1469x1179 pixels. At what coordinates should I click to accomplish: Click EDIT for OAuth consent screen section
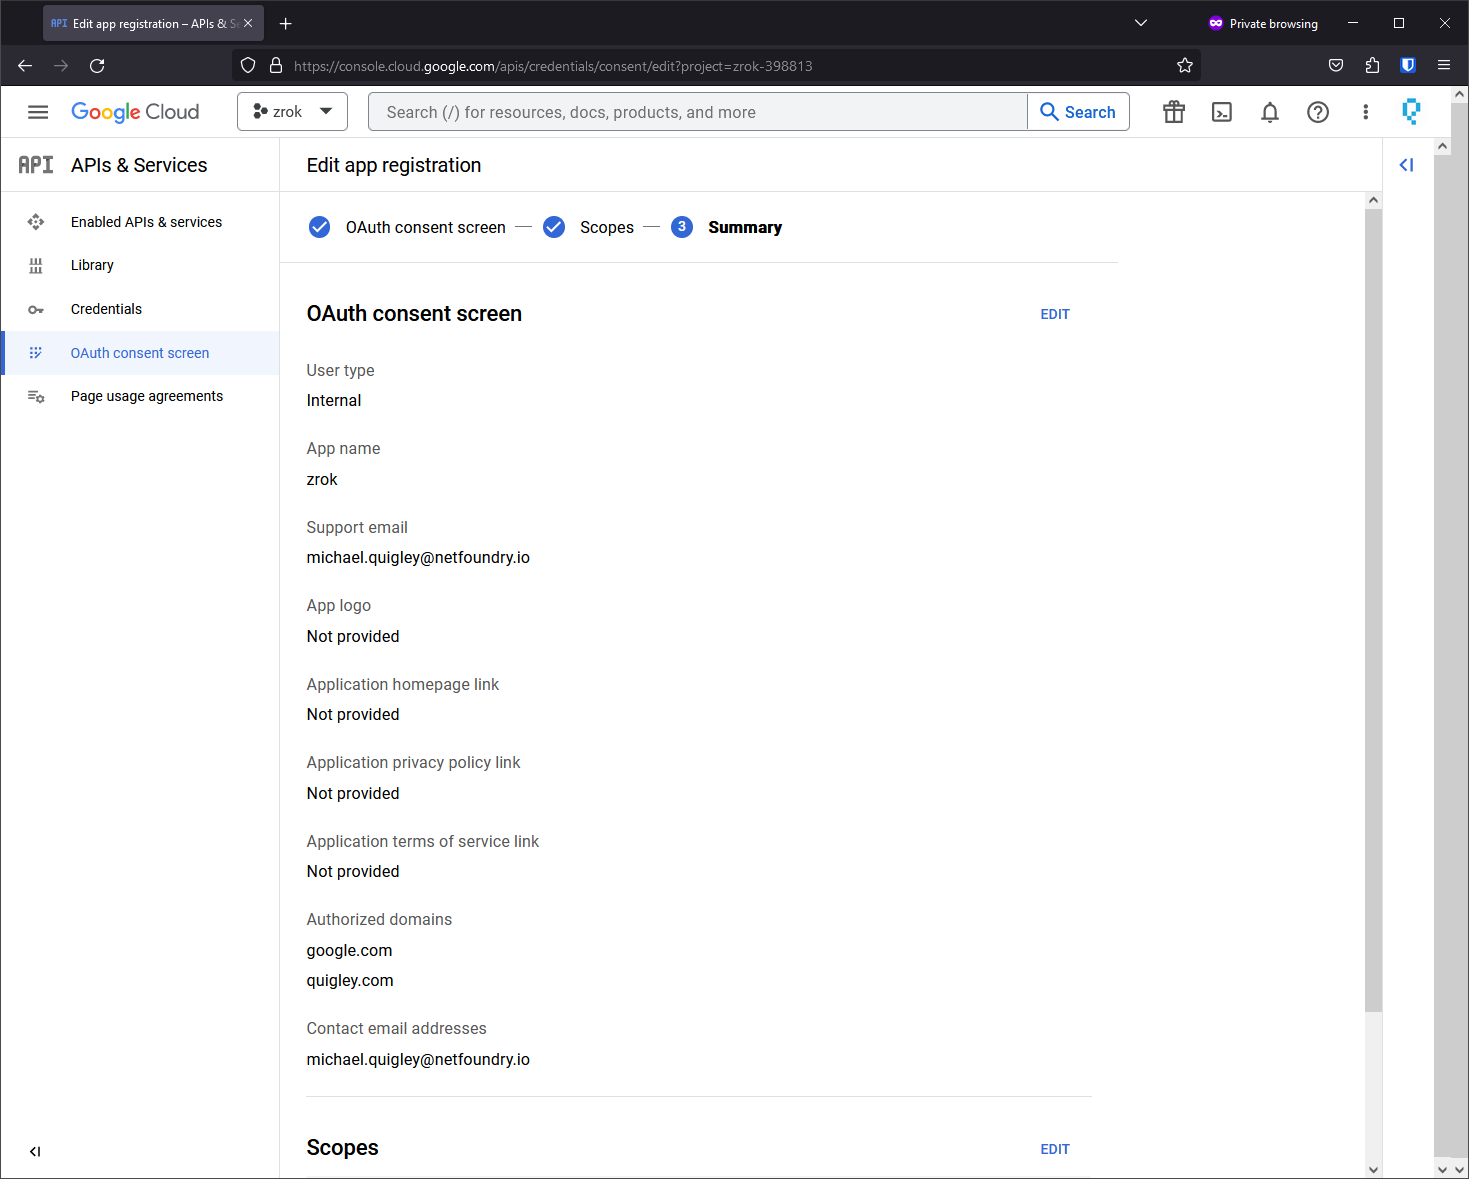tap(1055, 314)
